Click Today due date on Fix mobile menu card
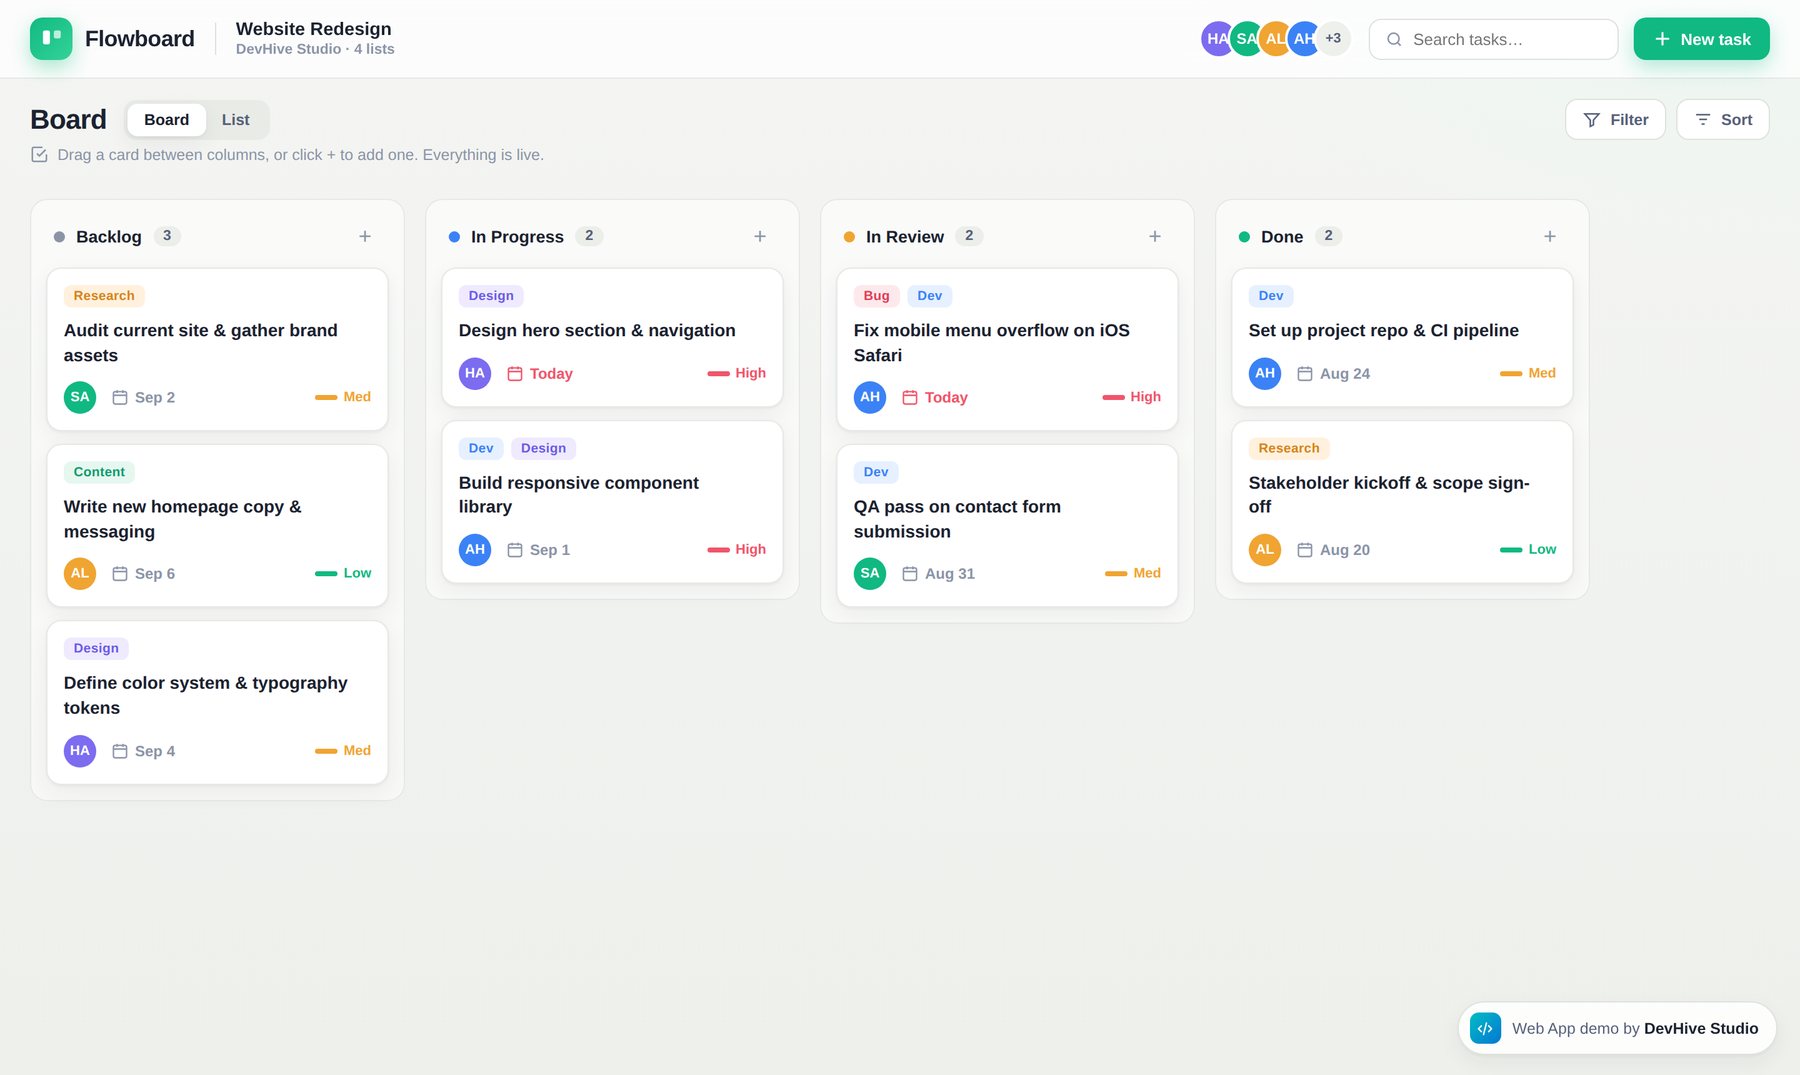 point(935,397)
